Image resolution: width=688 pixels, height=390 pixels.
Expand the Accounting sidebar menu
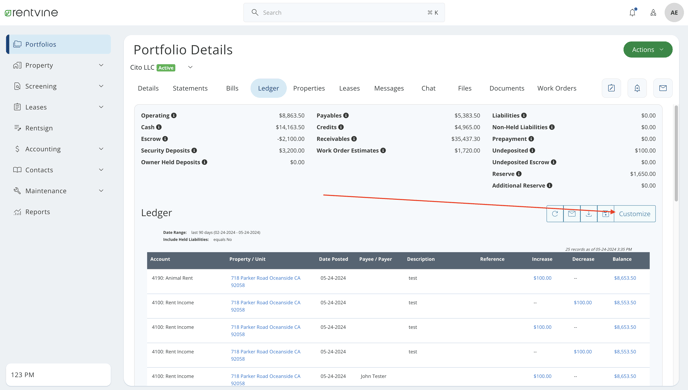point(58,149)
